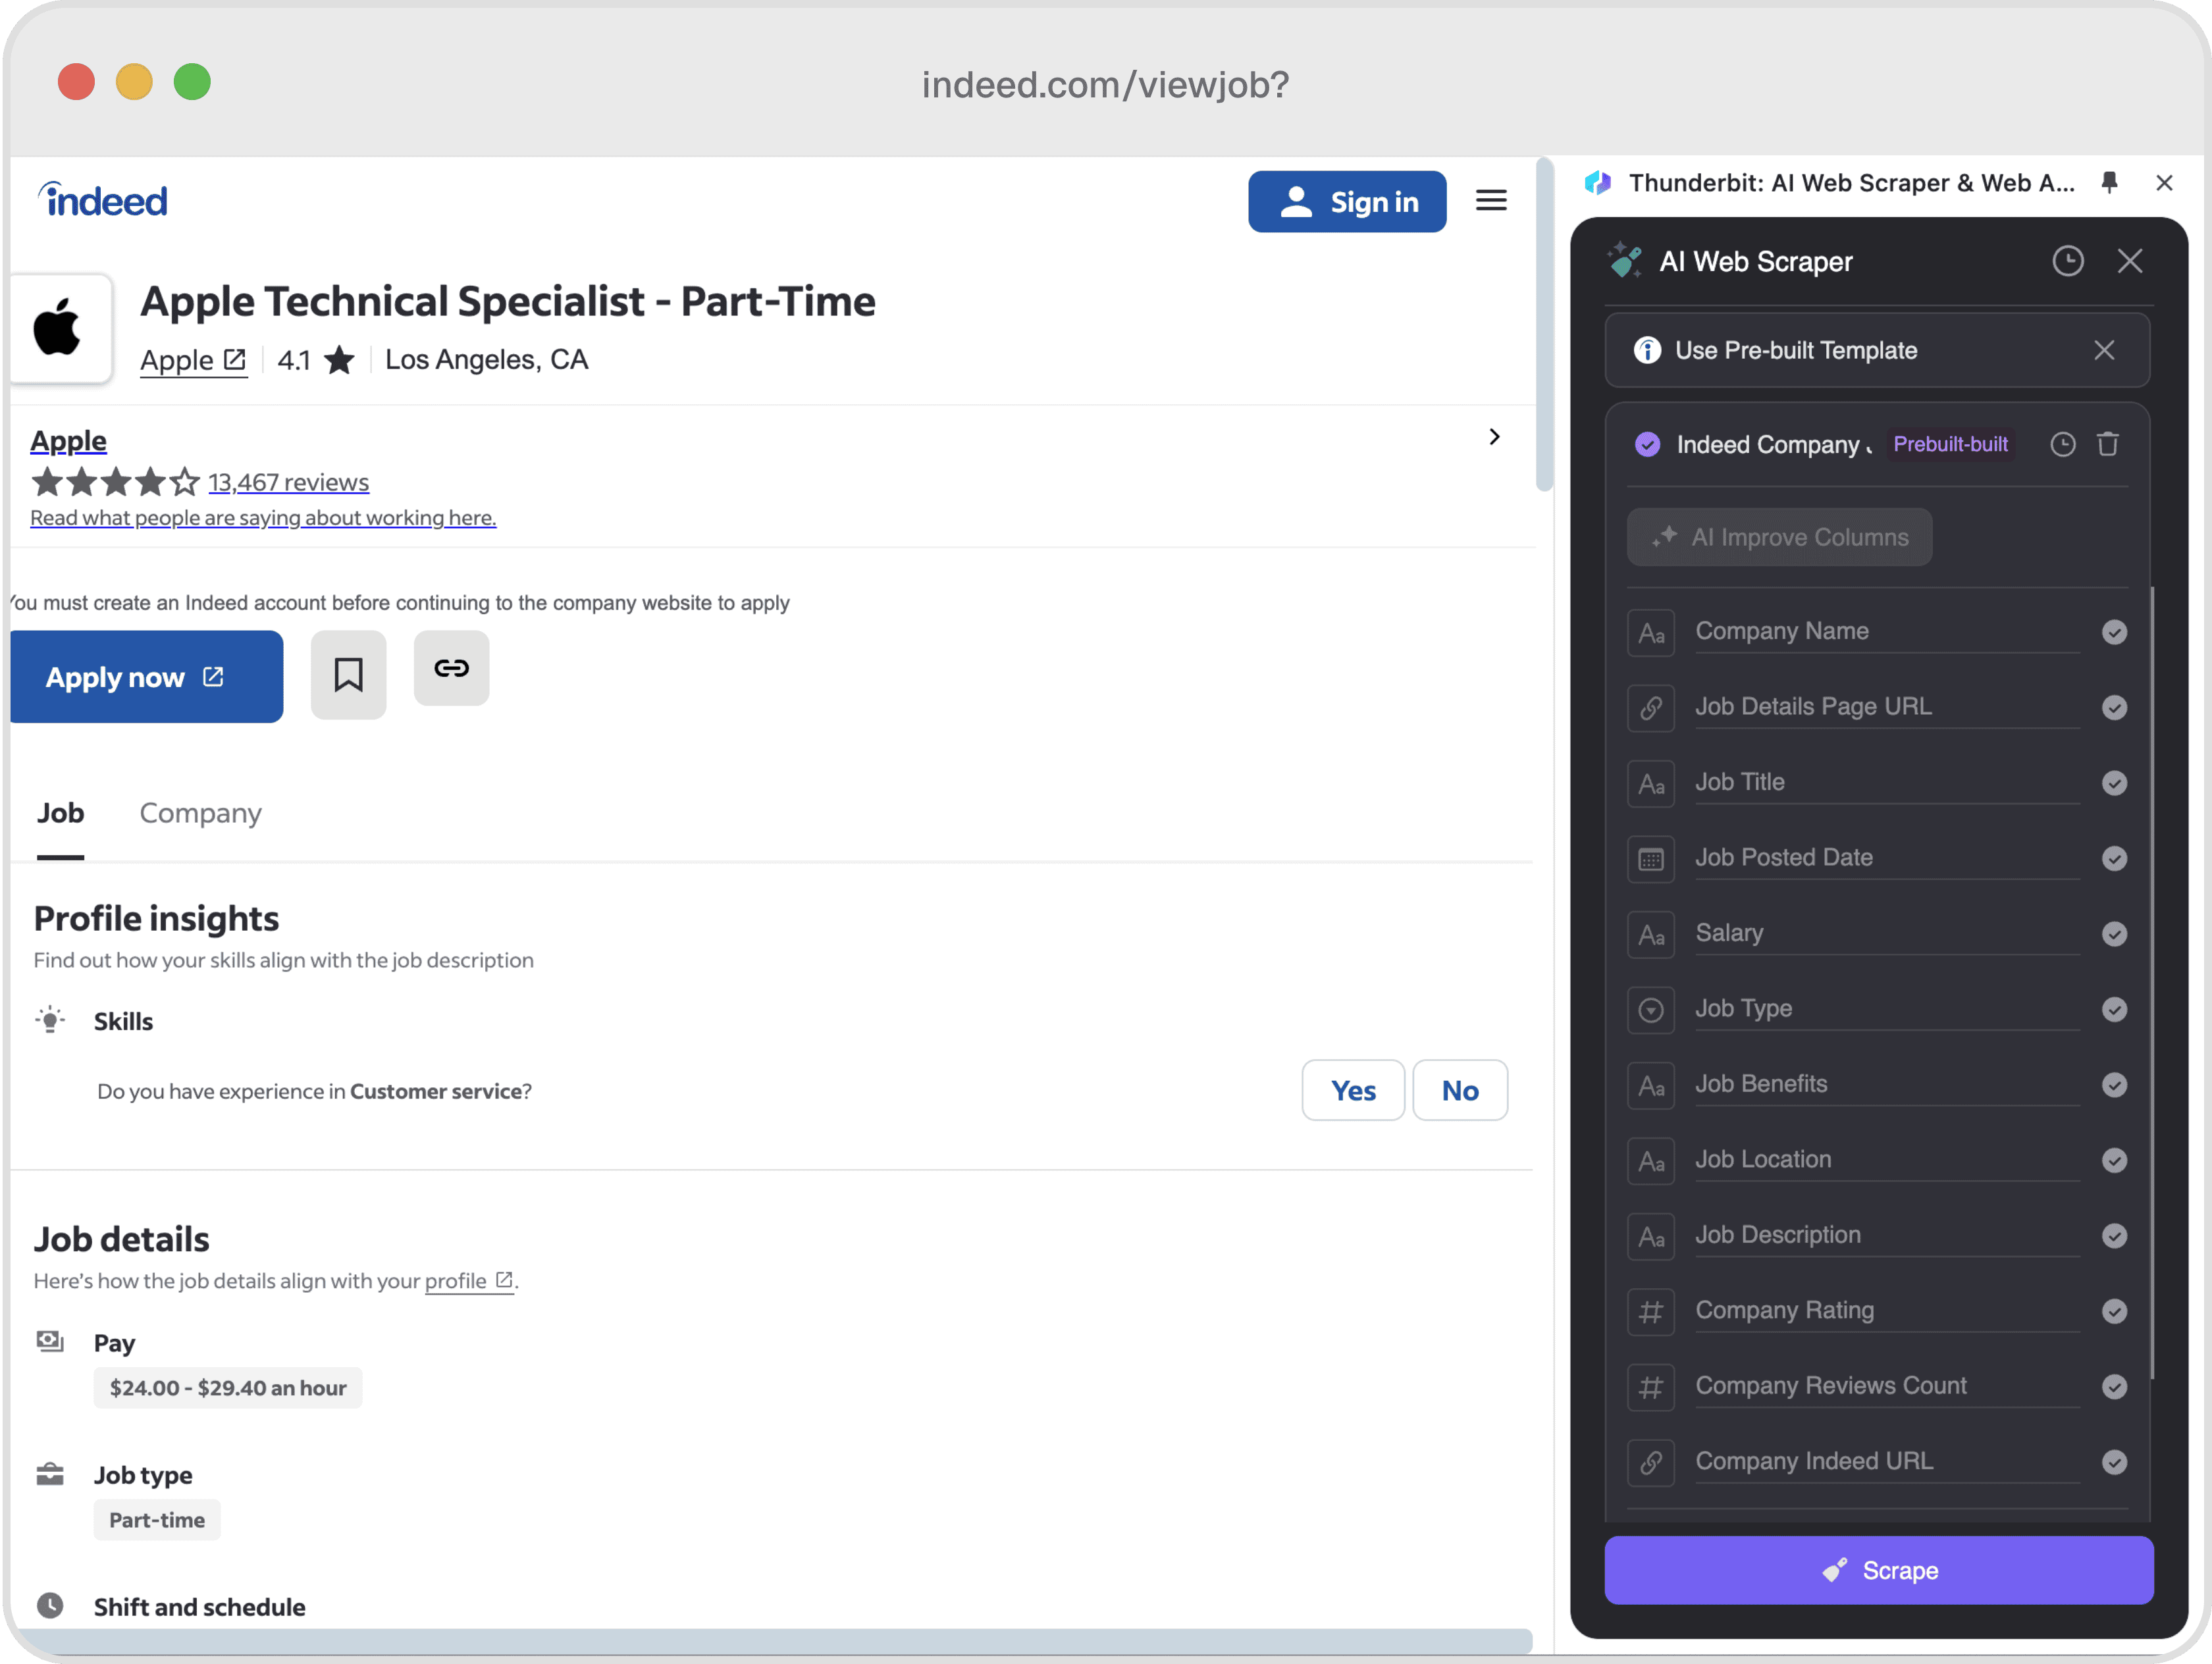2212x1664 pixels.
Task: Toggle Job Title column checkmark
Action: click(2114, 783)
